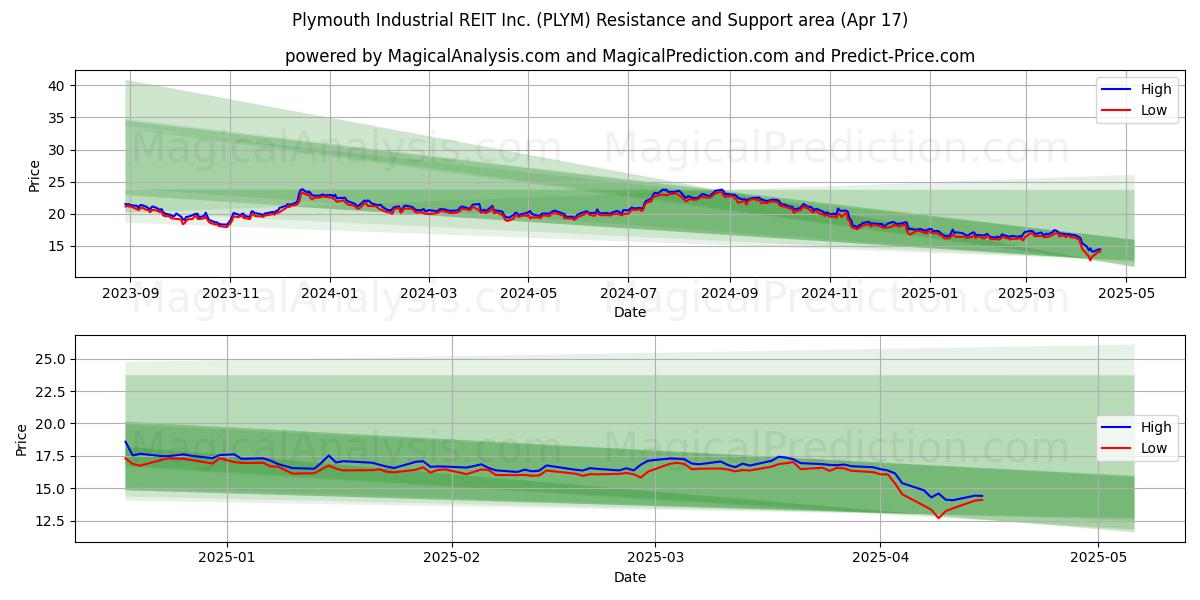
Task: Click the '2024-01' label on the top chart axis
Action: click(x=329, y=294)
